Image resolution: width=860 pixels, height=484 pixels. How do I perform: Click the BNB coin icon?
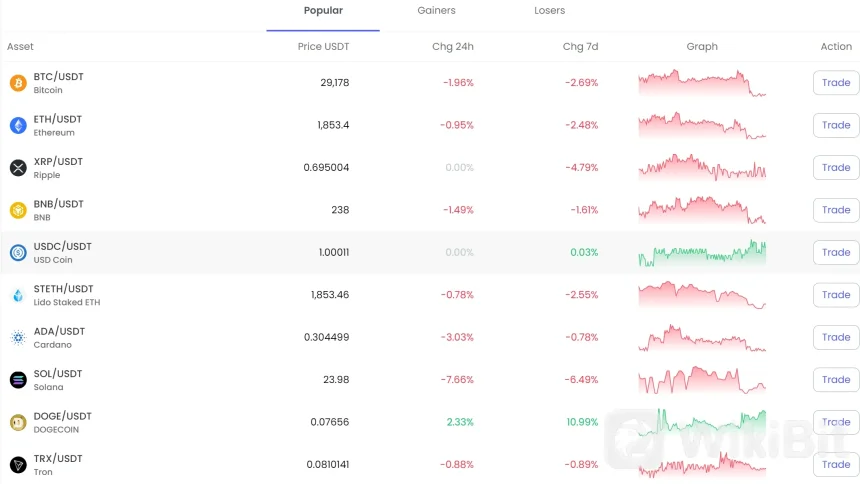[18, 210]
